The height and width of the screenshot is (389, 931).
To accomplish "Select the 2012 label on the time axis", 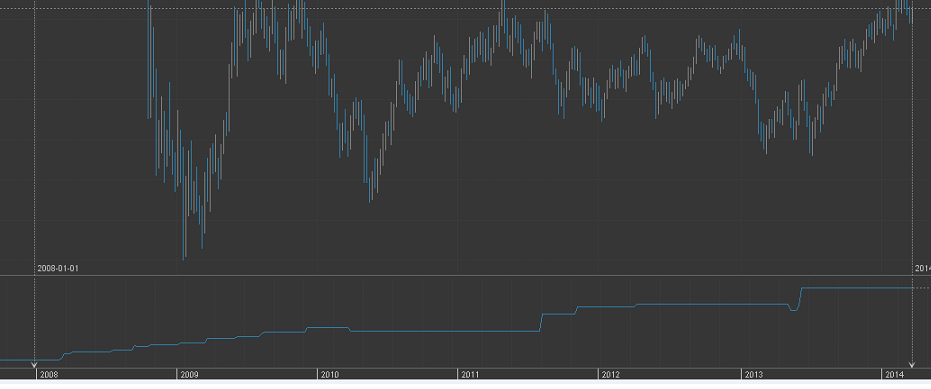I will 610,375.
